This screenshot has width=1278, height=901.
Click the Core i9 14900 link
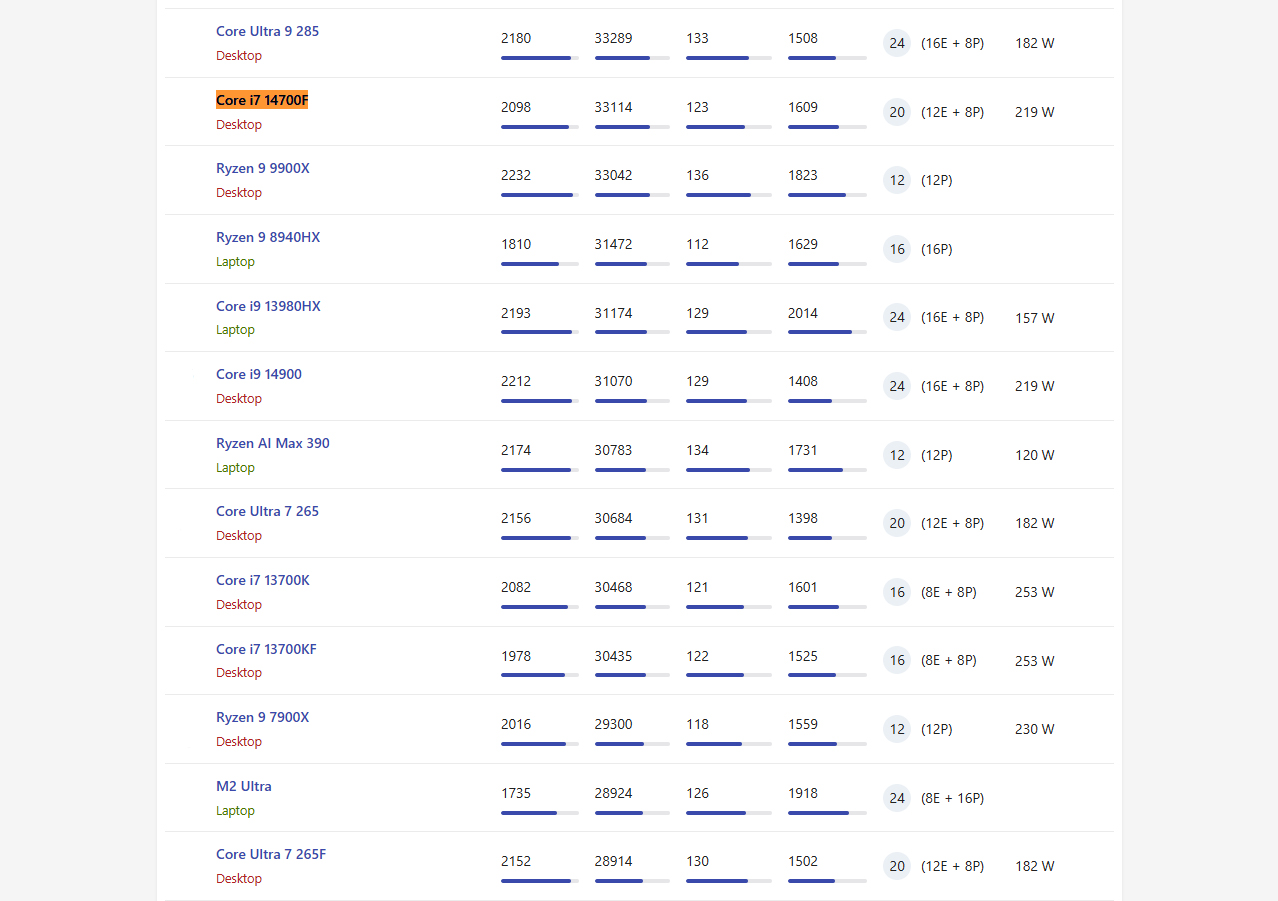point(259,374)
